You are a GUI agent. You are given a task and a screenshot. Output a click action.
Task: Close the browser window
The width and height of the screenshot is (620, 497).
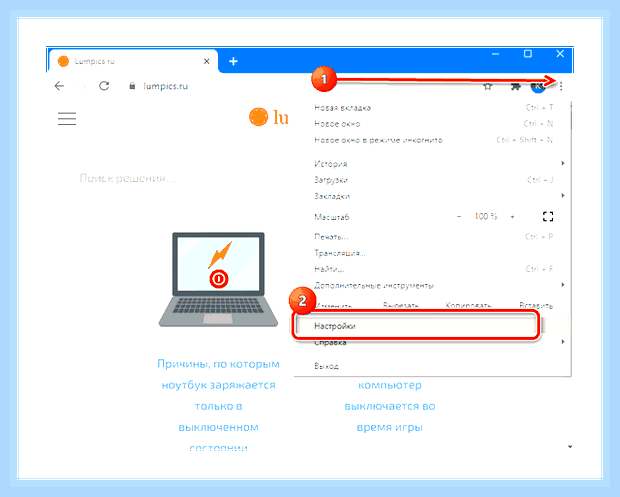(560, 54)
